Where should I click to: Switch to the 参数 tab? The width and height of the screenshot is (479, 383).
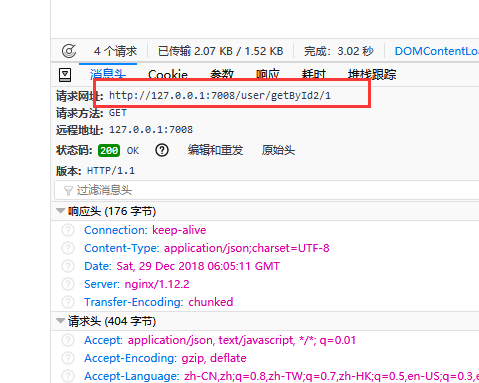pos(222,74)
